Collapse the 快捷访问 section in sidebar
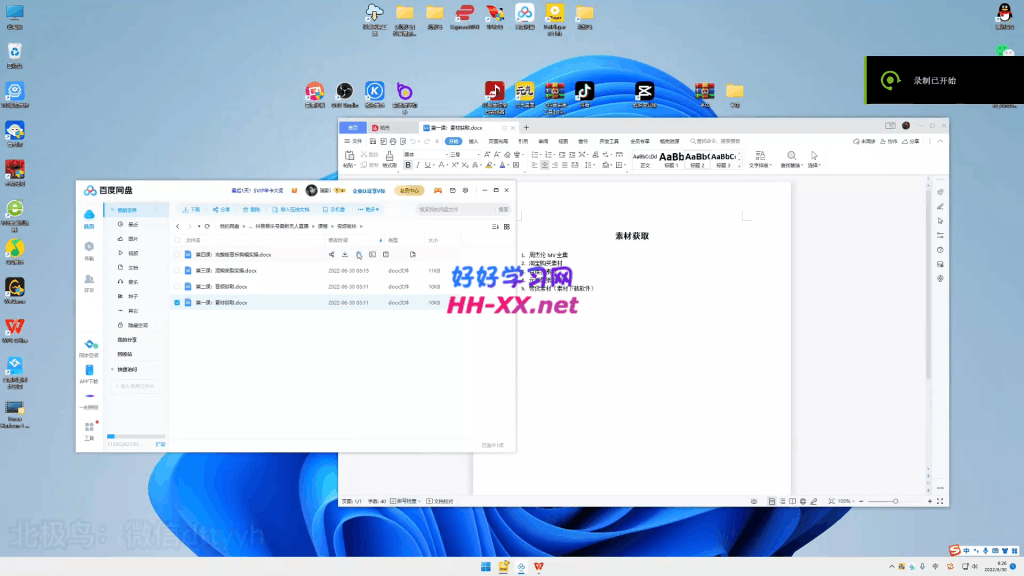 (x=112, y=370)
